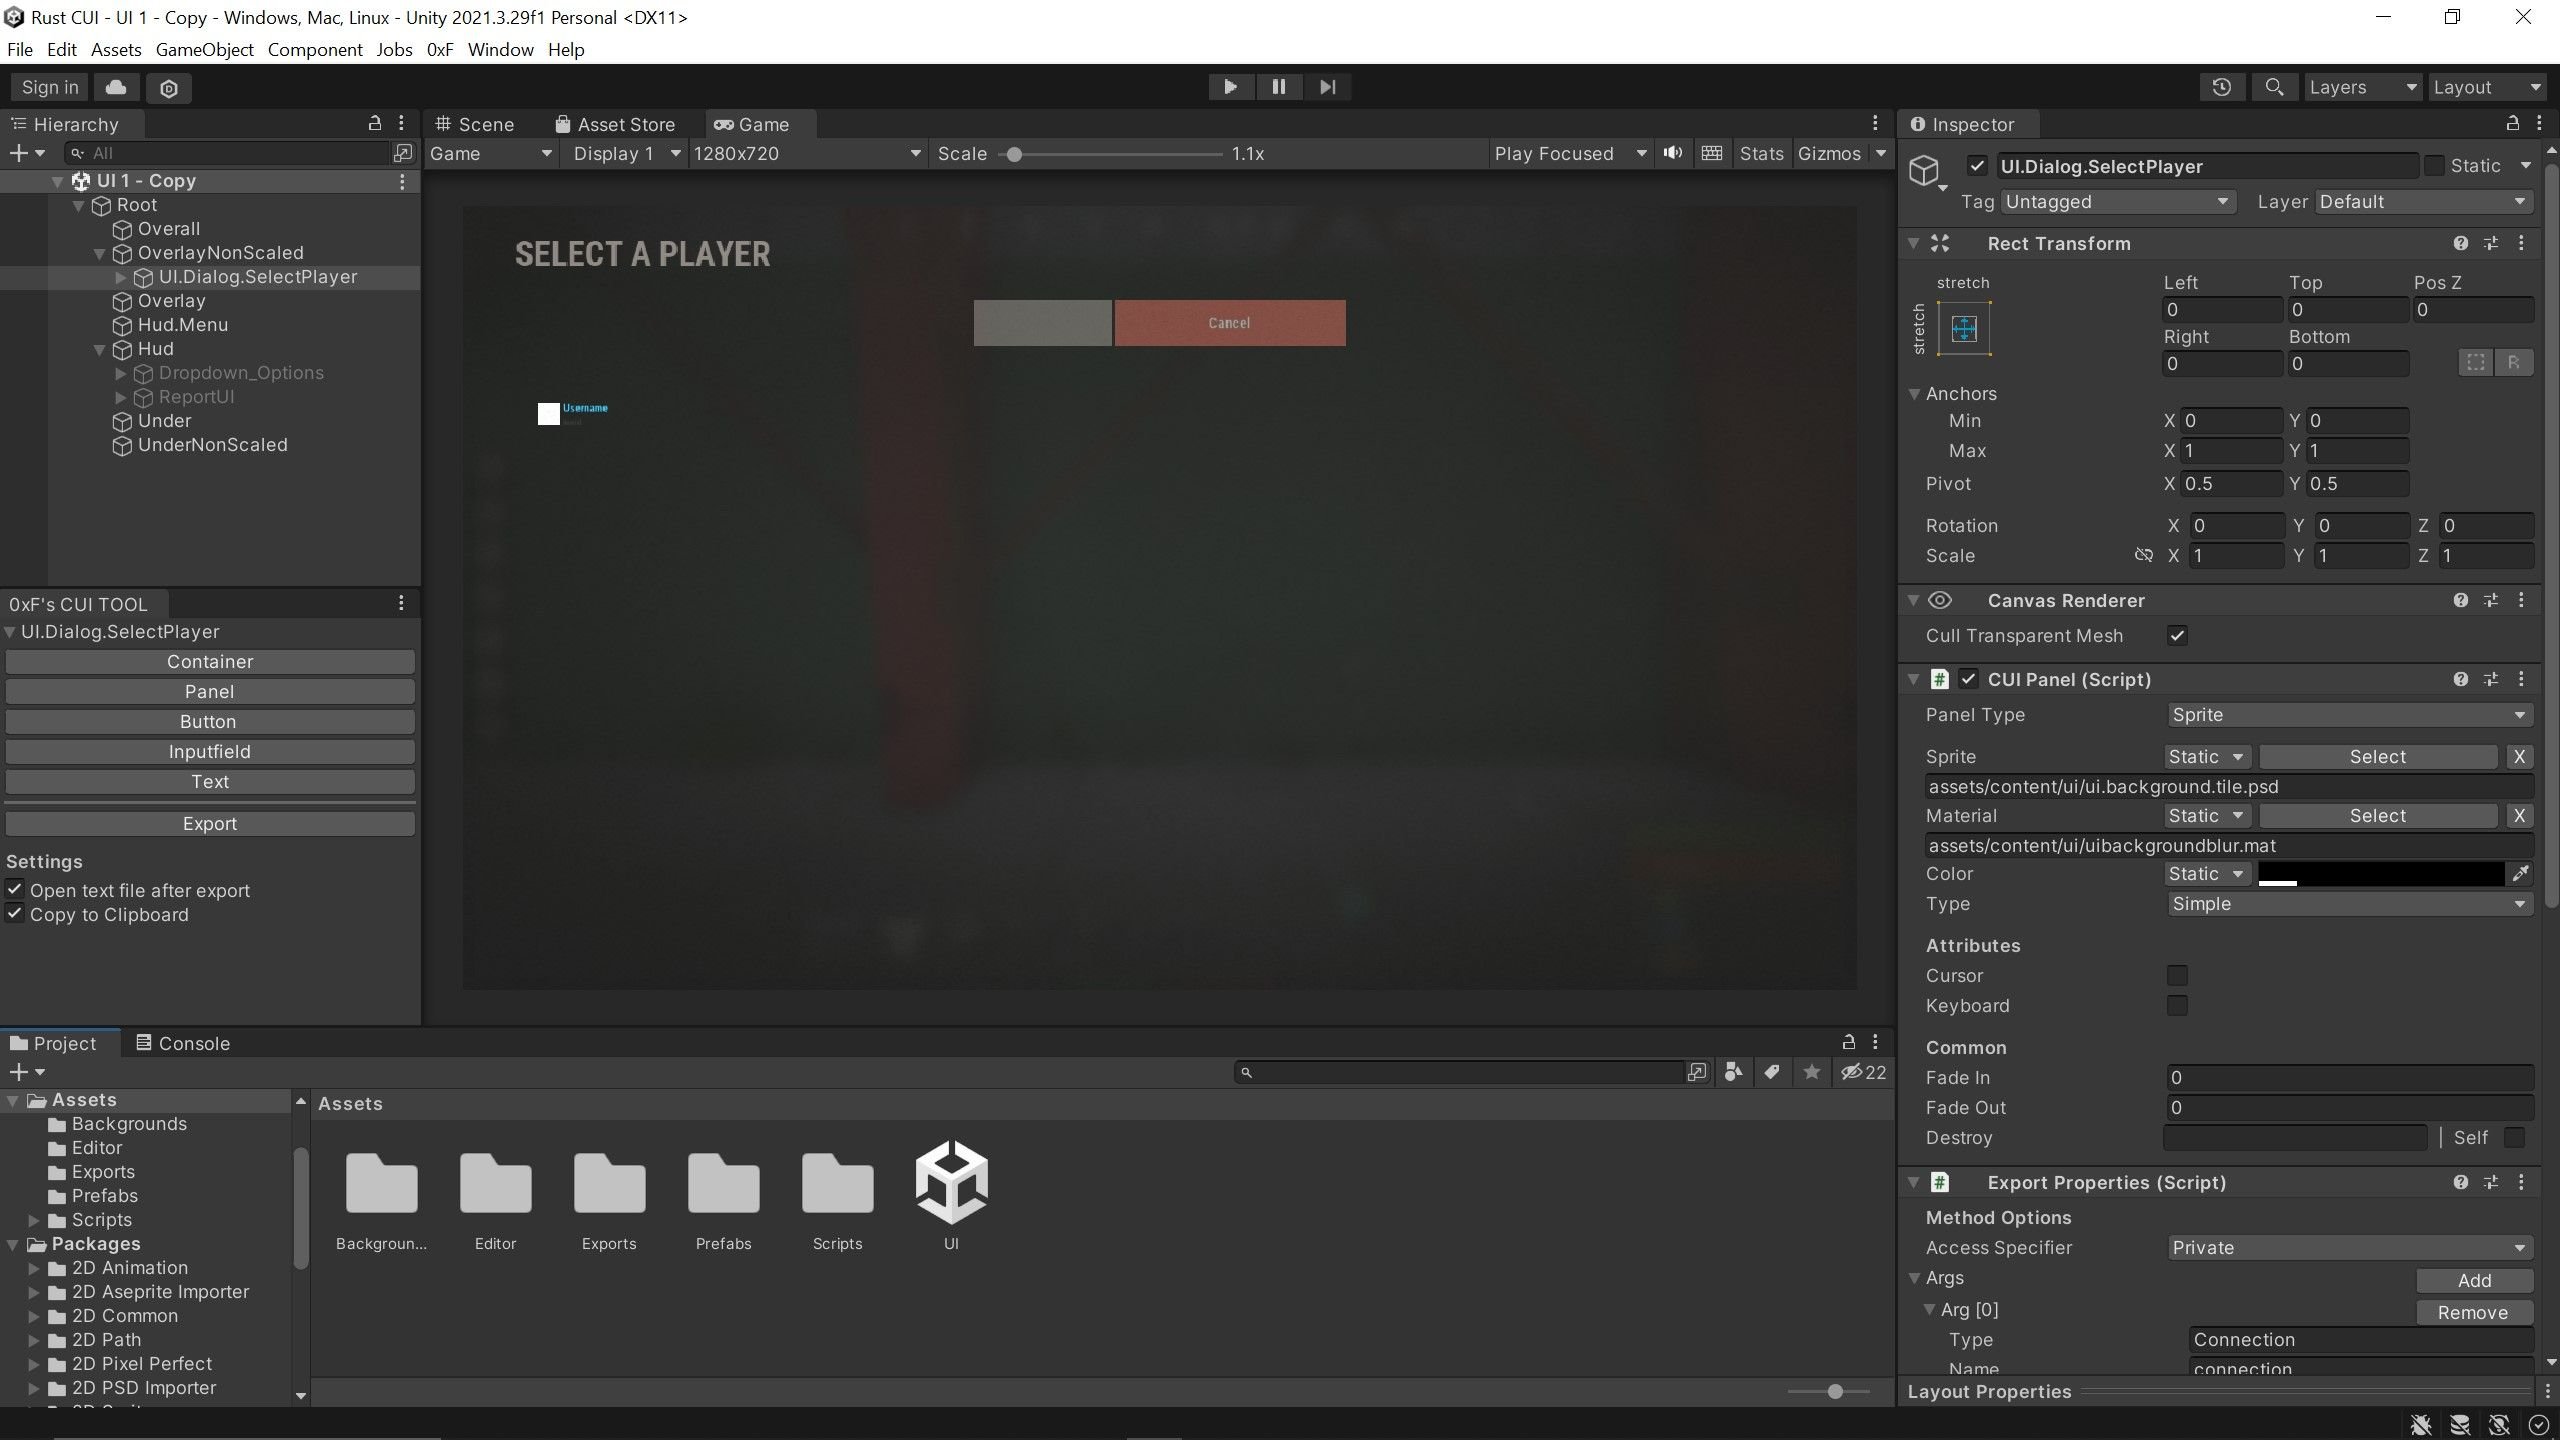The image size is (2560, 1440).
Task: Click the Step frame button
Action: point(1327,87)
